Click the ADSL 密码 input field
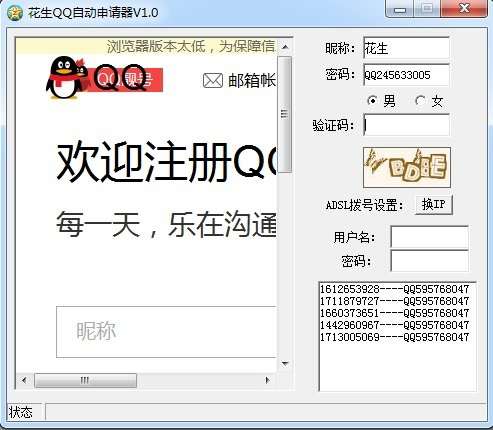Screen dimensions: 493x430 [x=429, y=261]
